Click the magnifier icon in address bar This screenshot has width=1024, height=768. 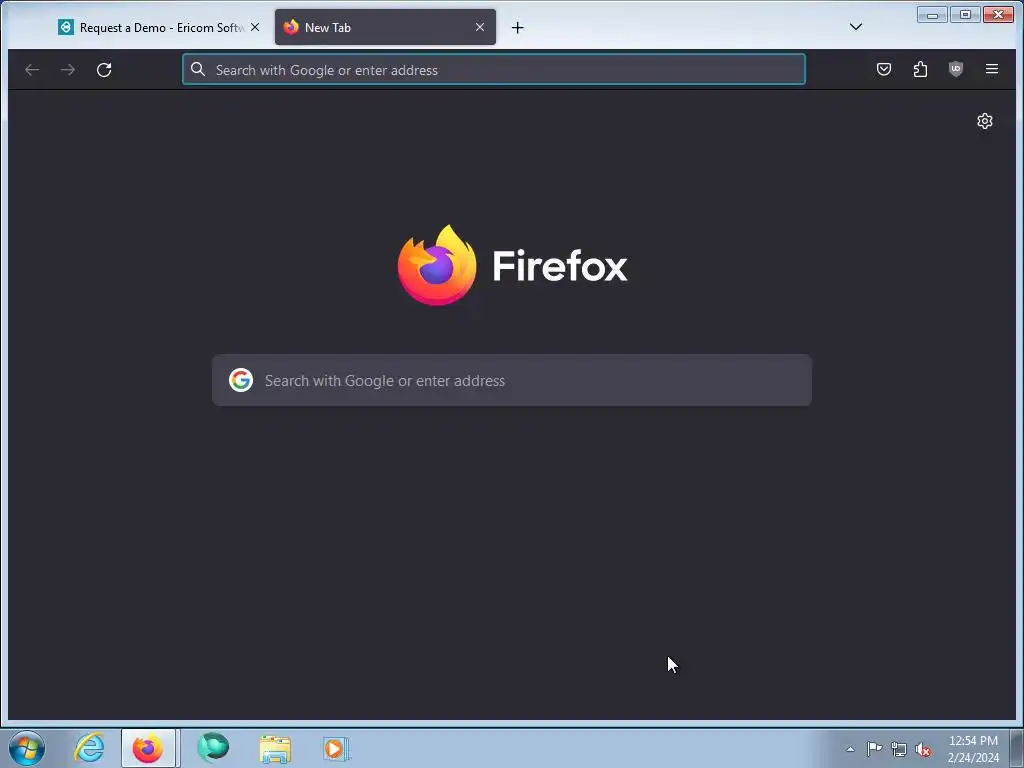click(198, 69)
